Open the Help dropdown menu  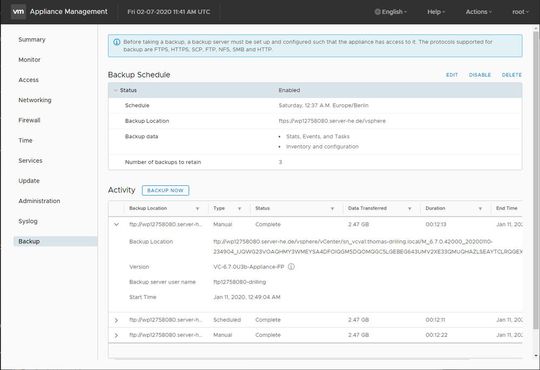click(x=436, y=12)
